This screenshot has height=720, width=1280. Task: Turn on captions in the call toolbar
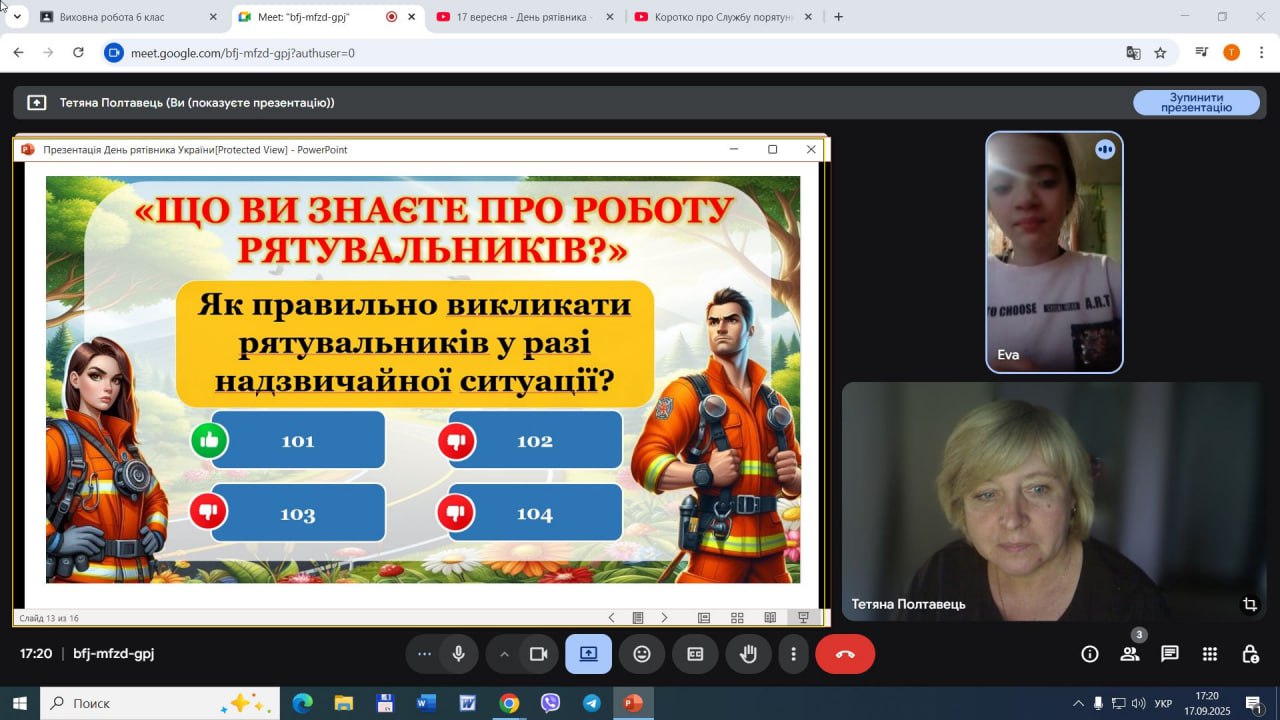(695, 654)
